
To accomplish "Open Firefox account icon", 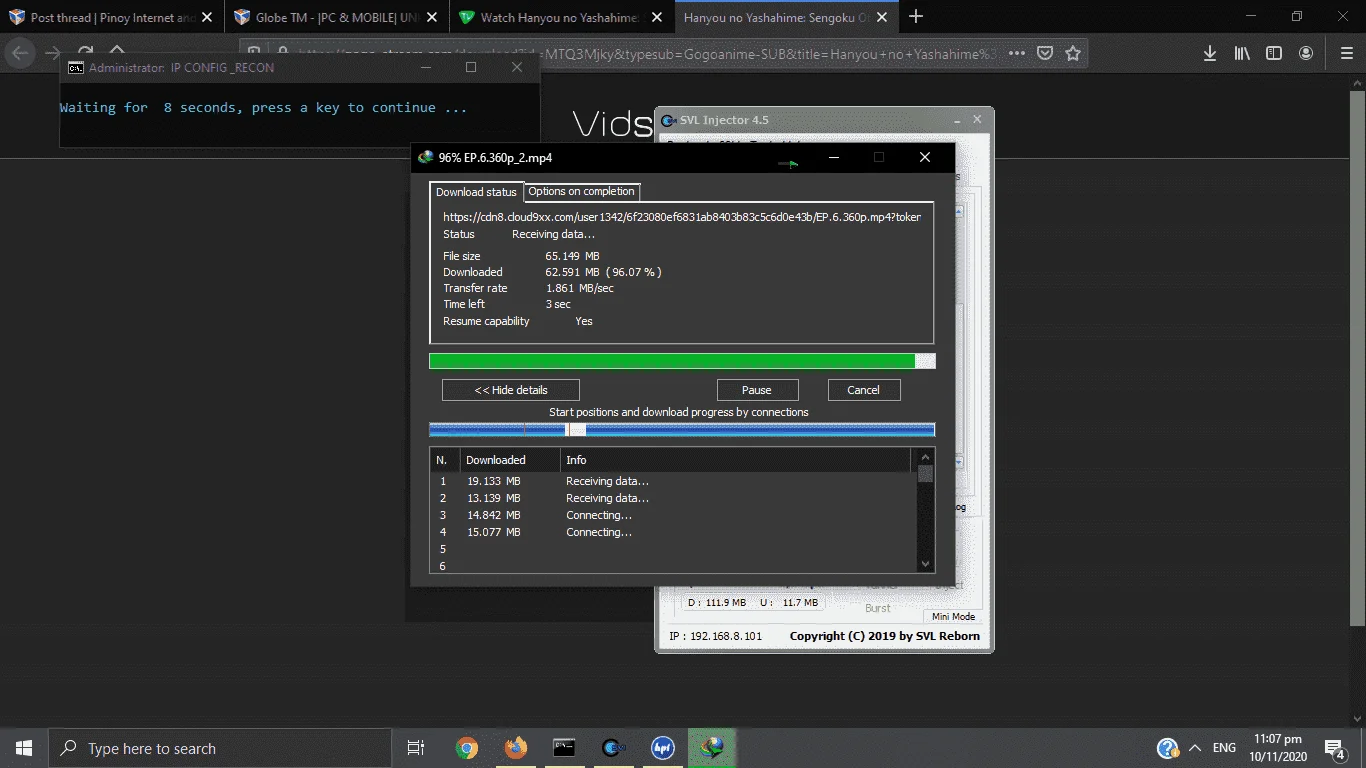I will coord(1306,53).
